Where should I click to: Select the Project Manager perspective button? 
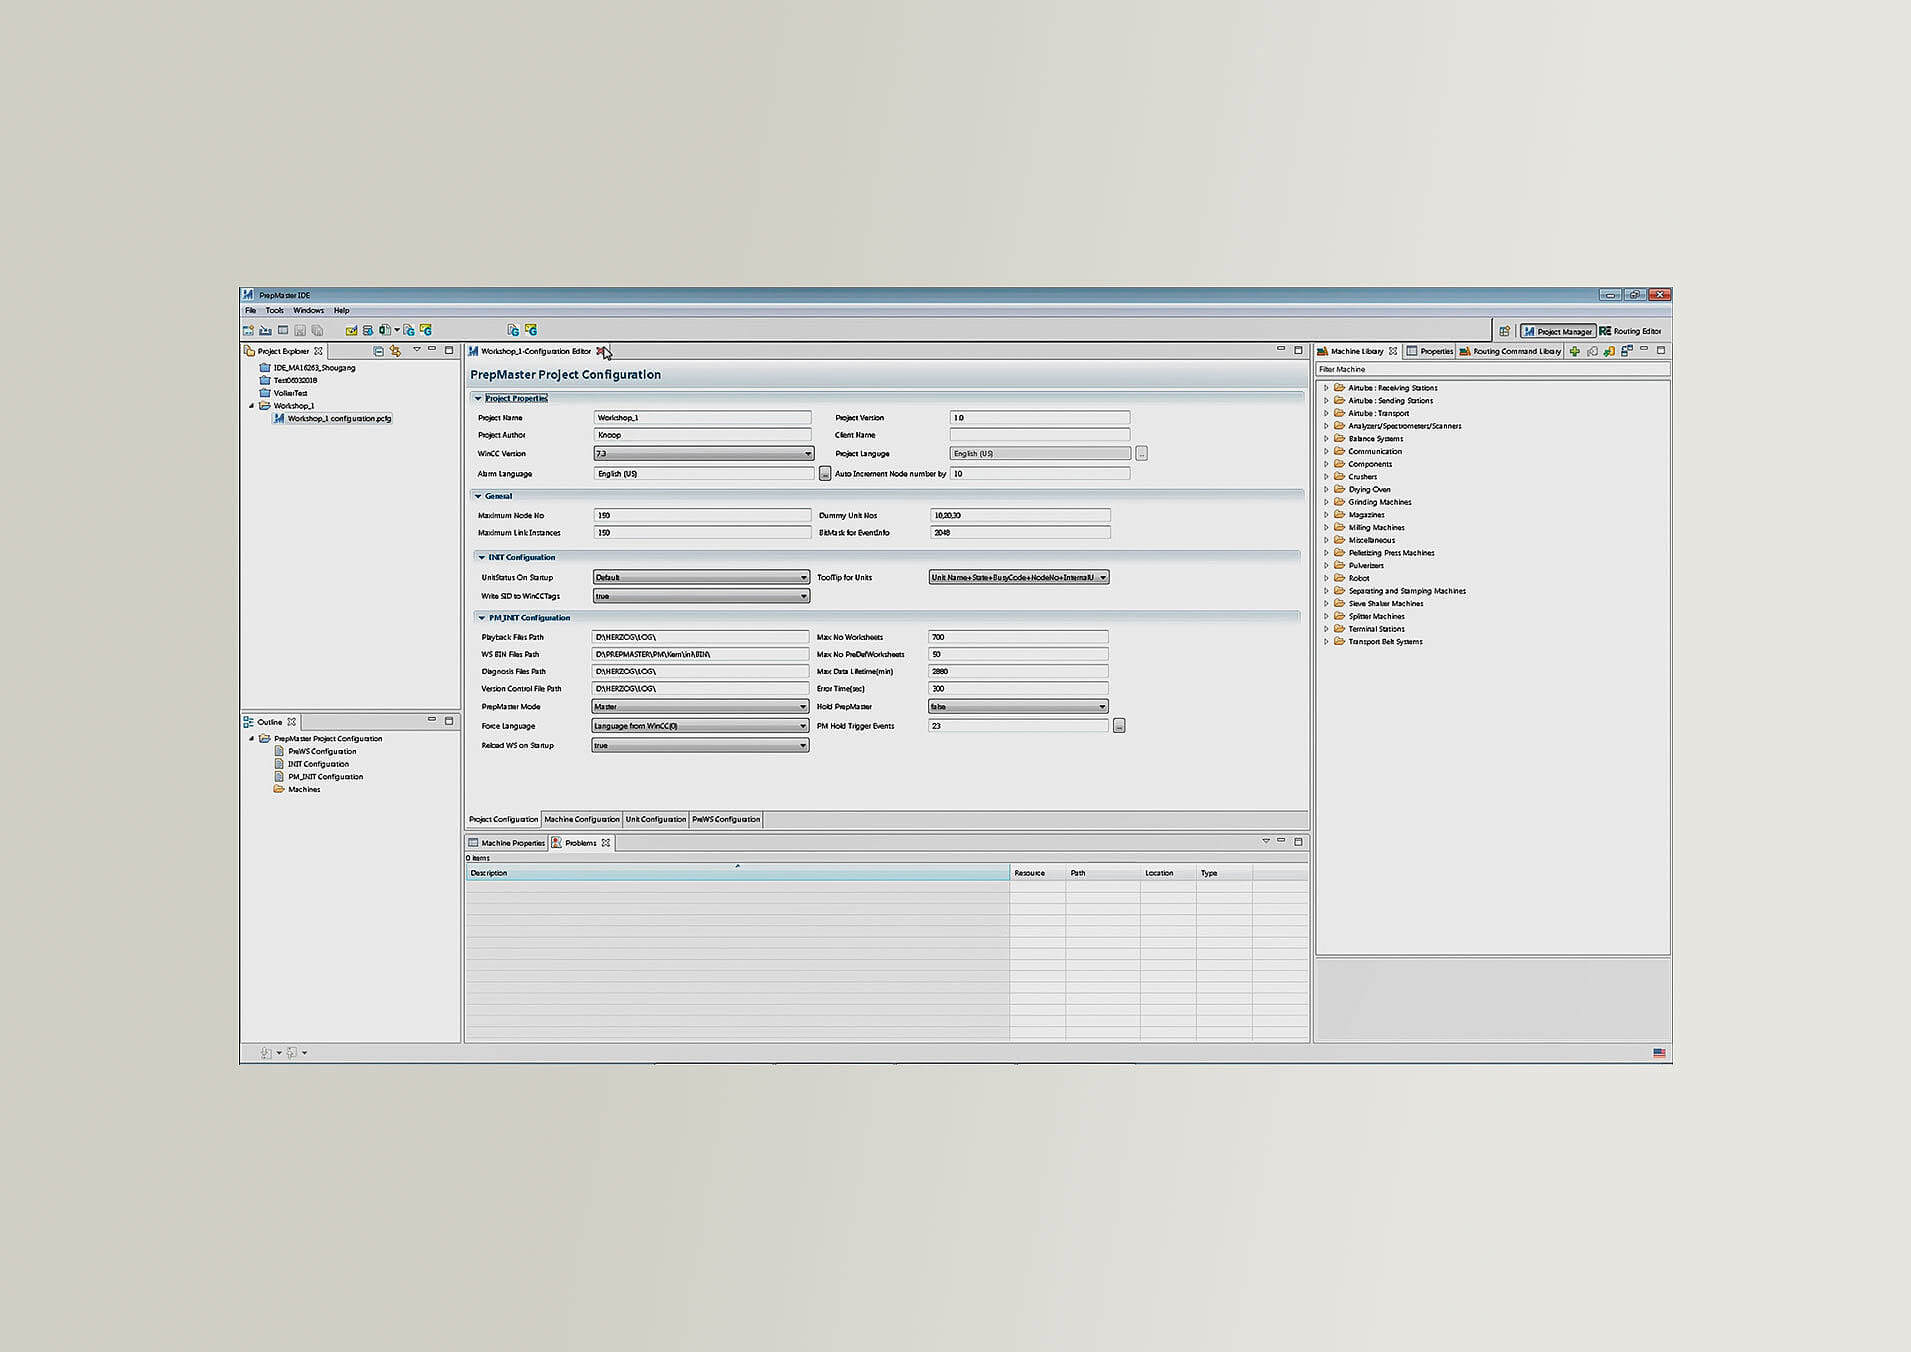click(1557, 331)
